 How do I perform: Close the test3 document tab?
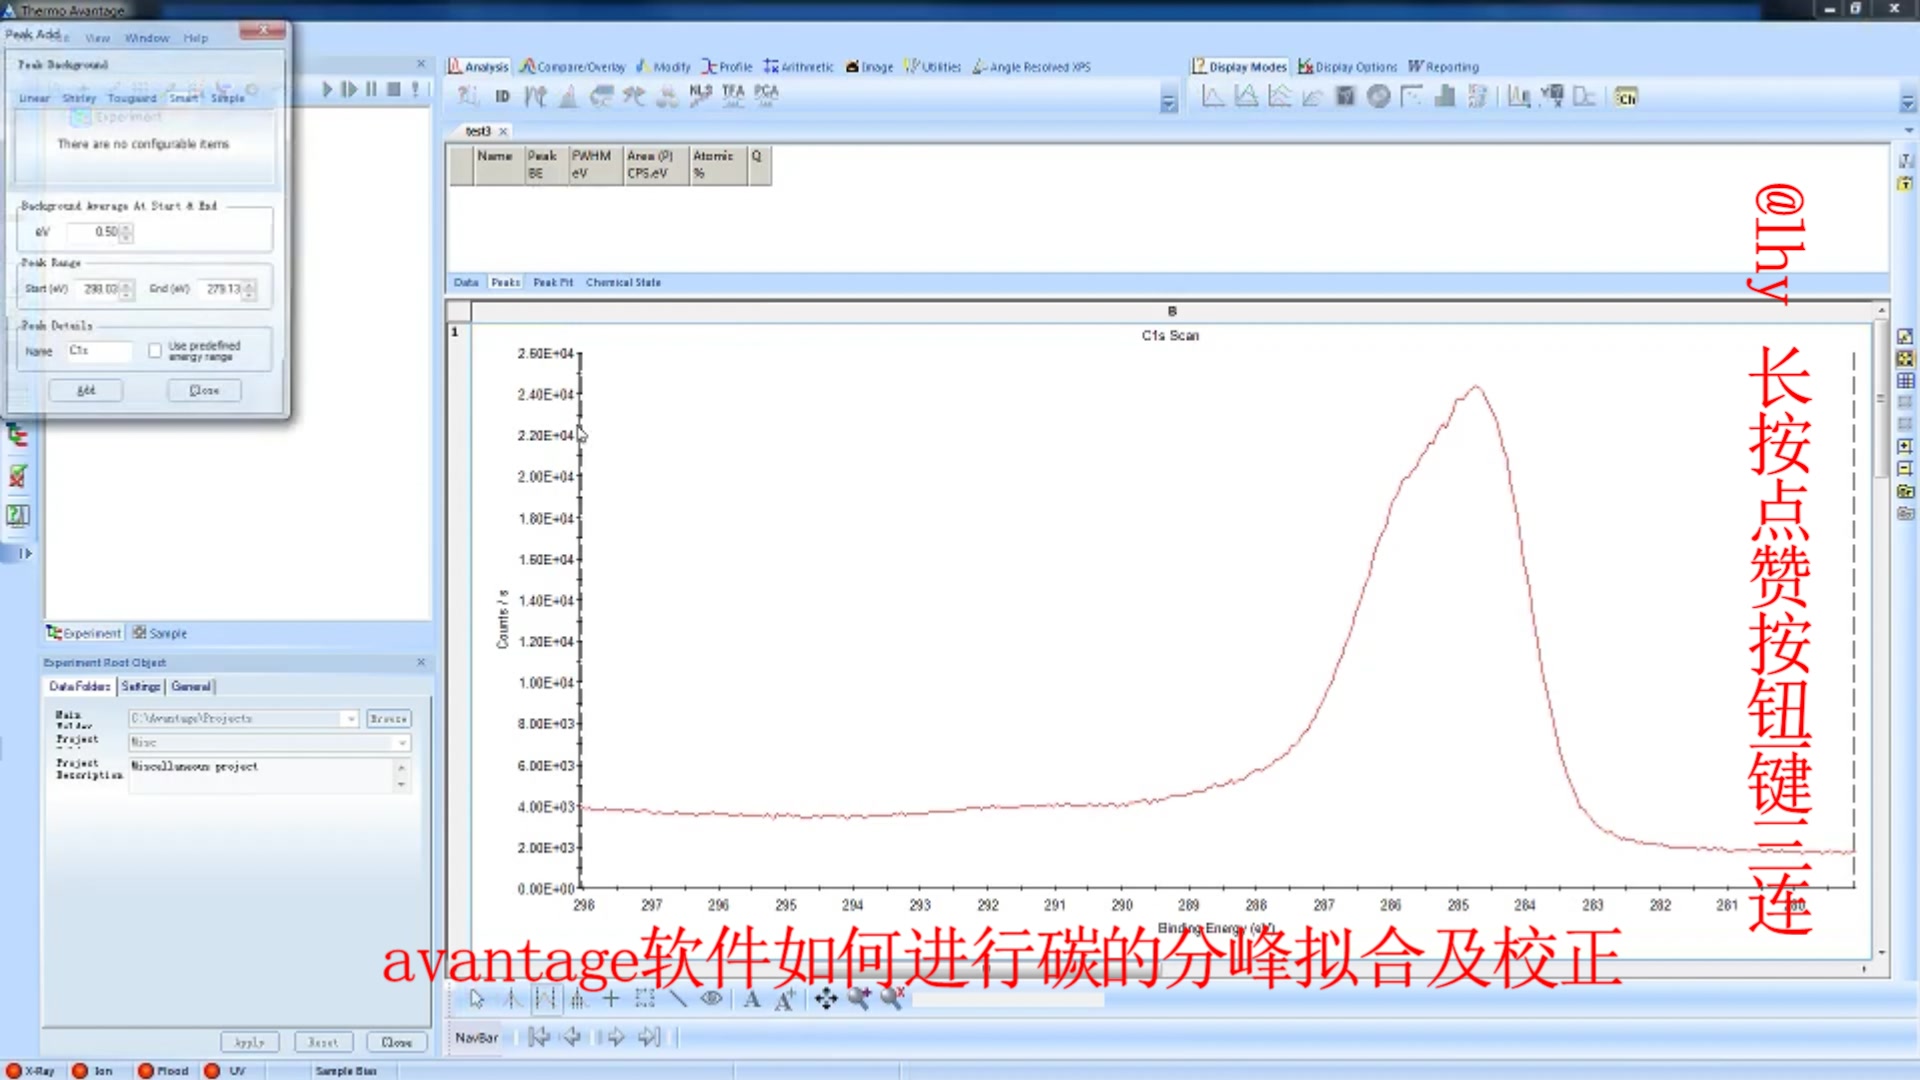tap(504, 131)
